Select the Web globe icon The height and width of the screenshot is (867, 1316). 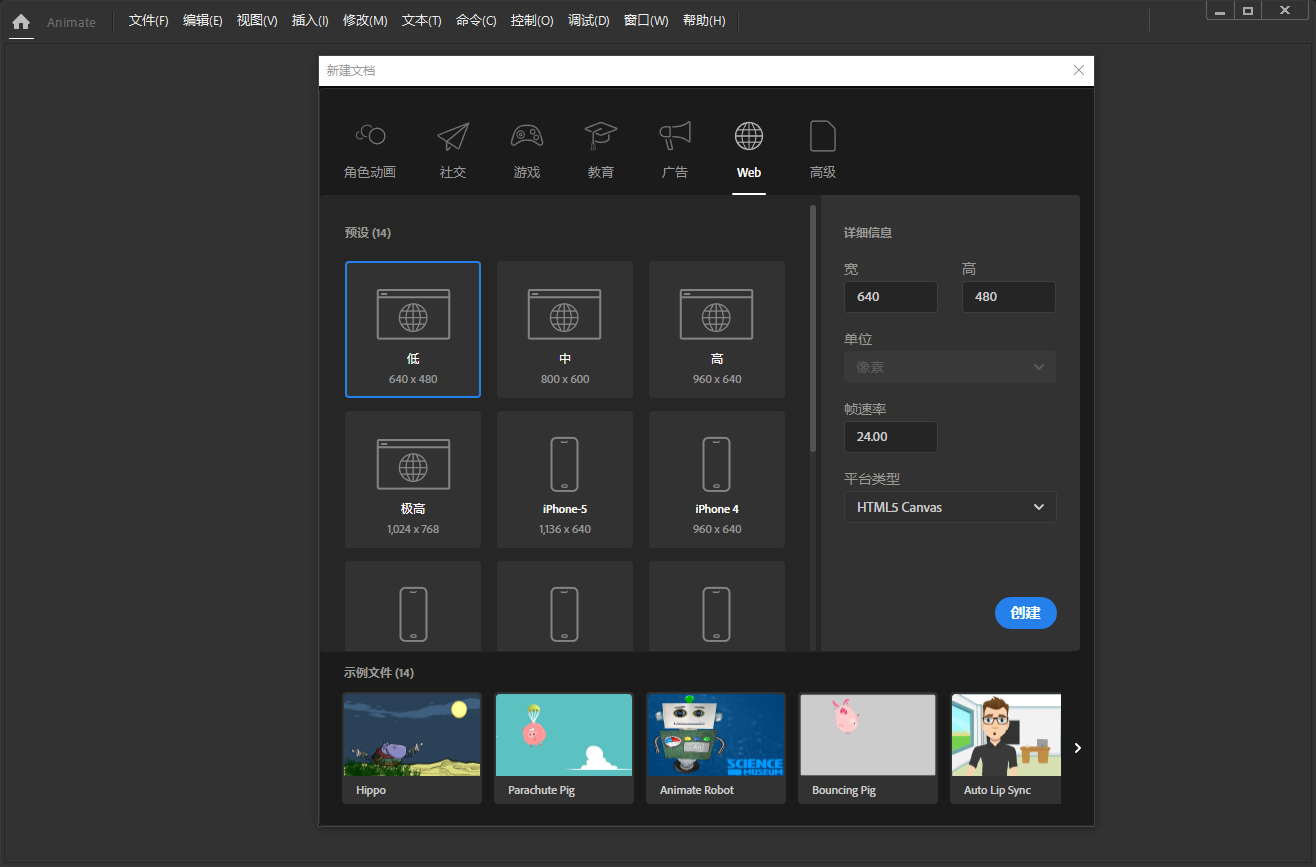click(749, 135)
